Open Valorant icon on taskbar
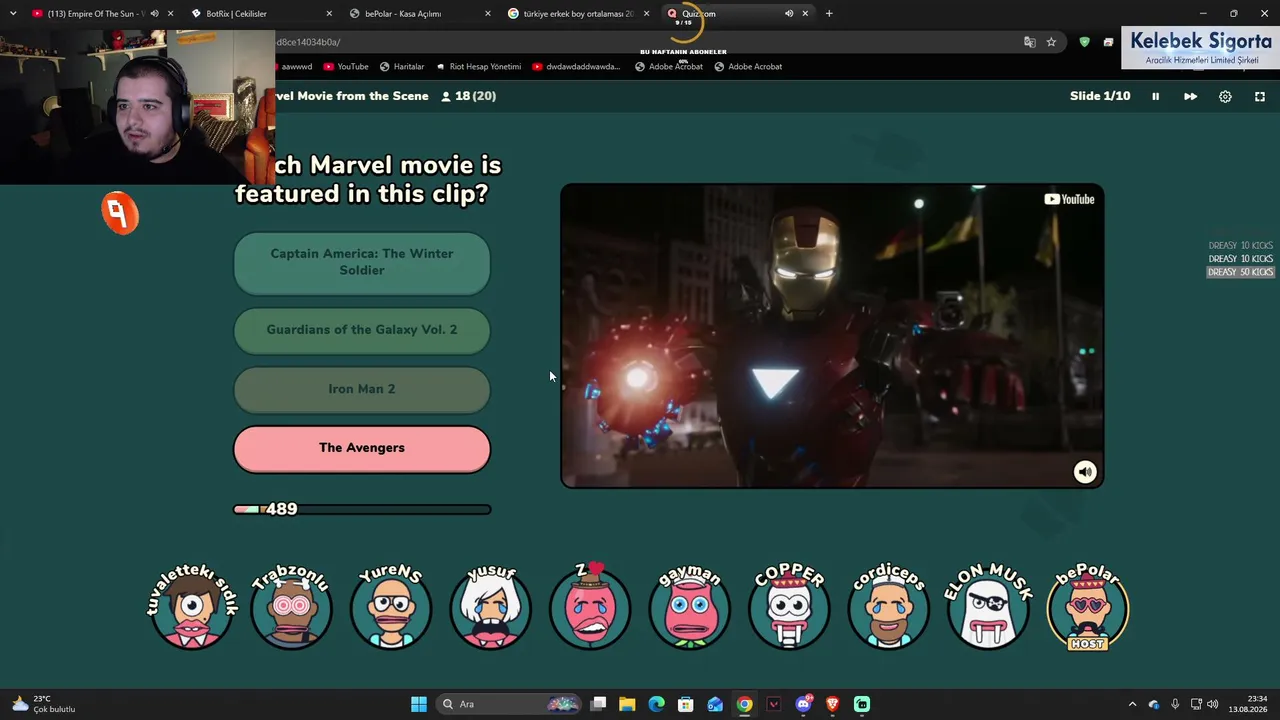Screen dimensions: 1280x720 click(774, 704)
